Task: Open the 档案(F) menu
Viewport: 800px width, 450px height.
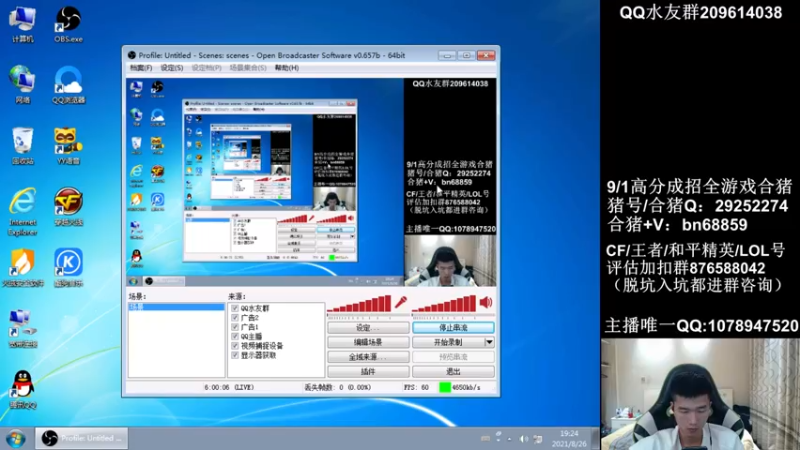Action: point(141,67)
